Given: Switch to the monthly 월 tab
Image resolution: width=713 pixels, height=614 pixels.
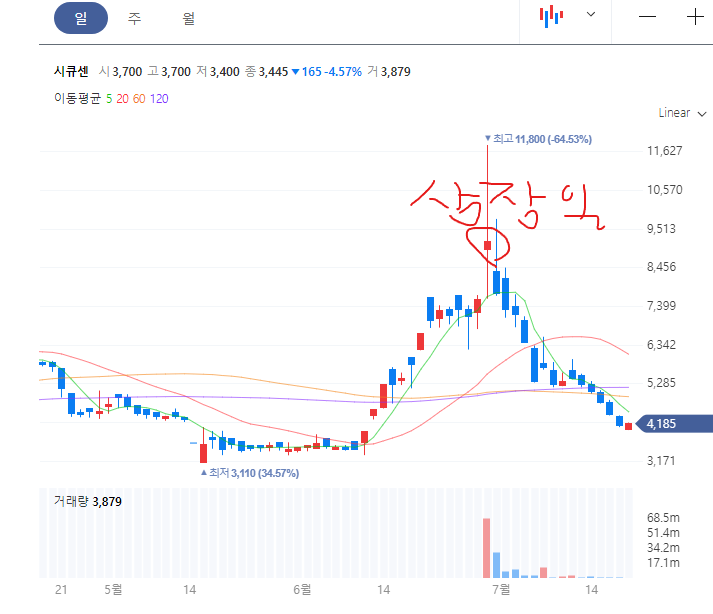Looking at the screenshot, I should pos(189,18).
